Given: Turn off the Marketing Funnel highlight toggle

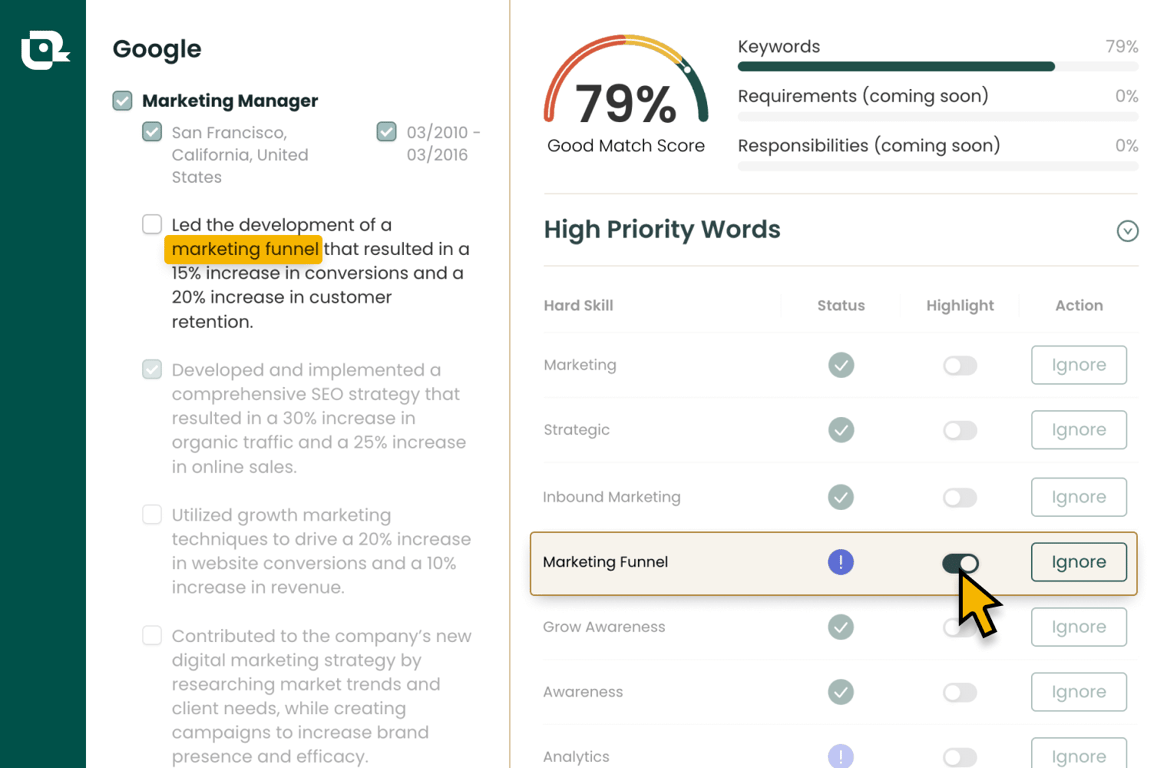Looking at the screenshot, I should click(x=960, y=563).
